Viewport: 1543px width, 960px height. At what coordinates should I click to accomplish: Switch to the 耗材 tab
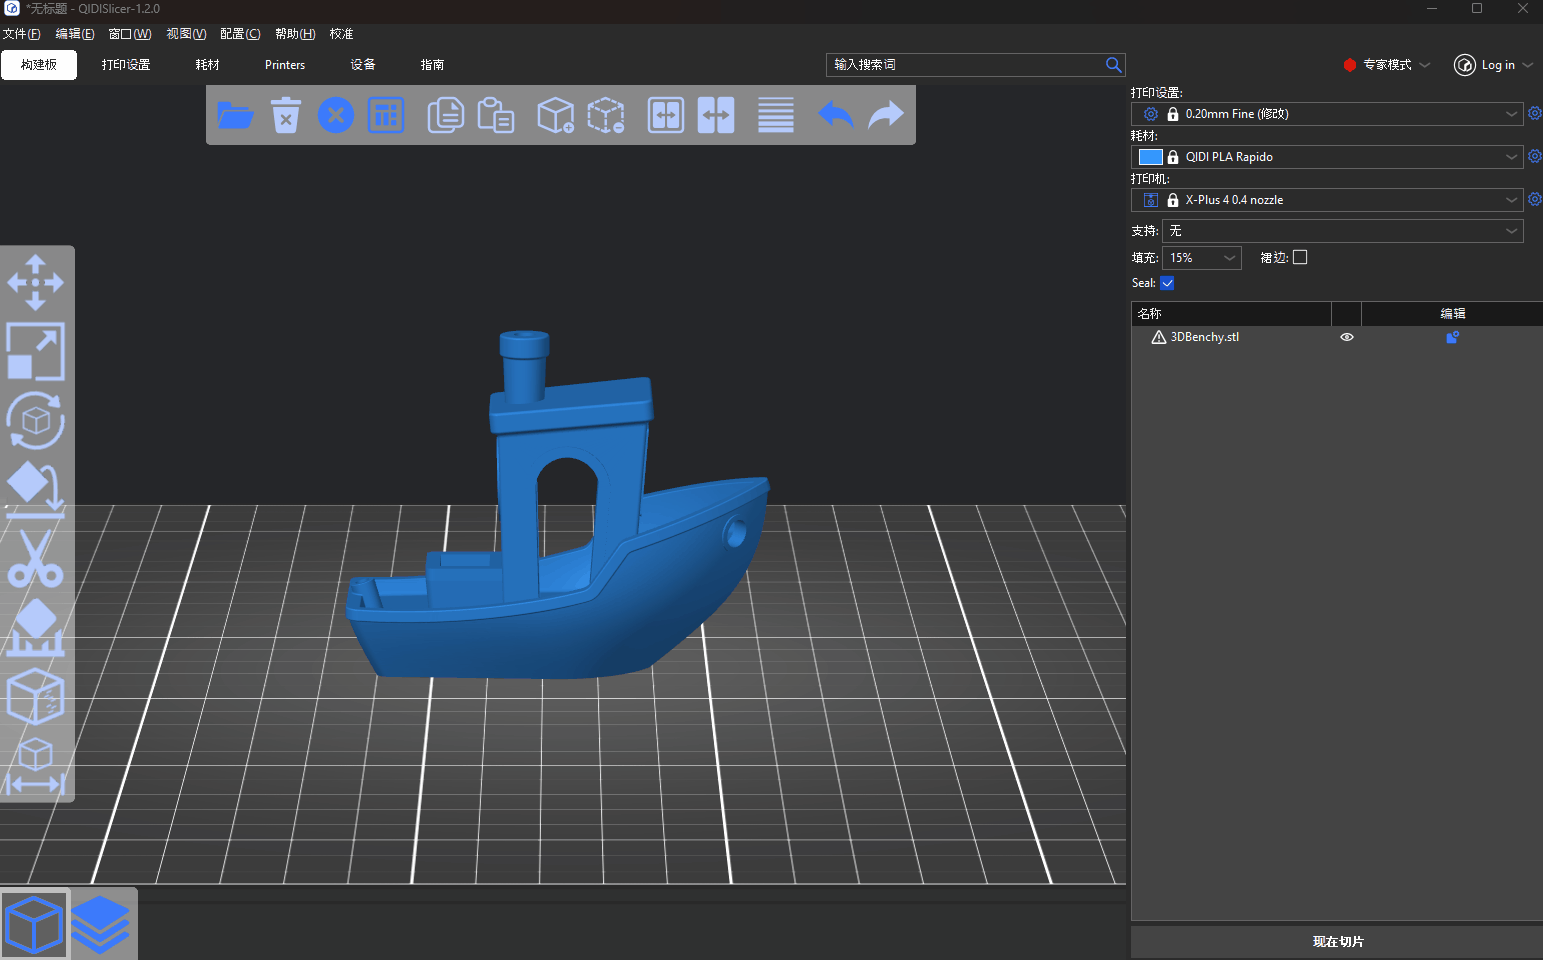click(208, 65)
